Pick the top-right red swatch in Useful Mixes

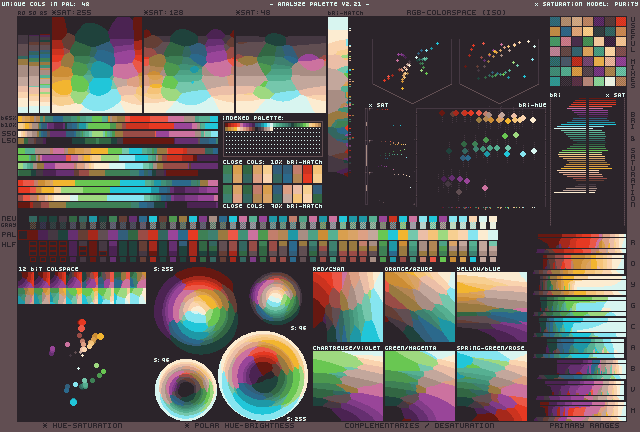click(x=615, y=23)
